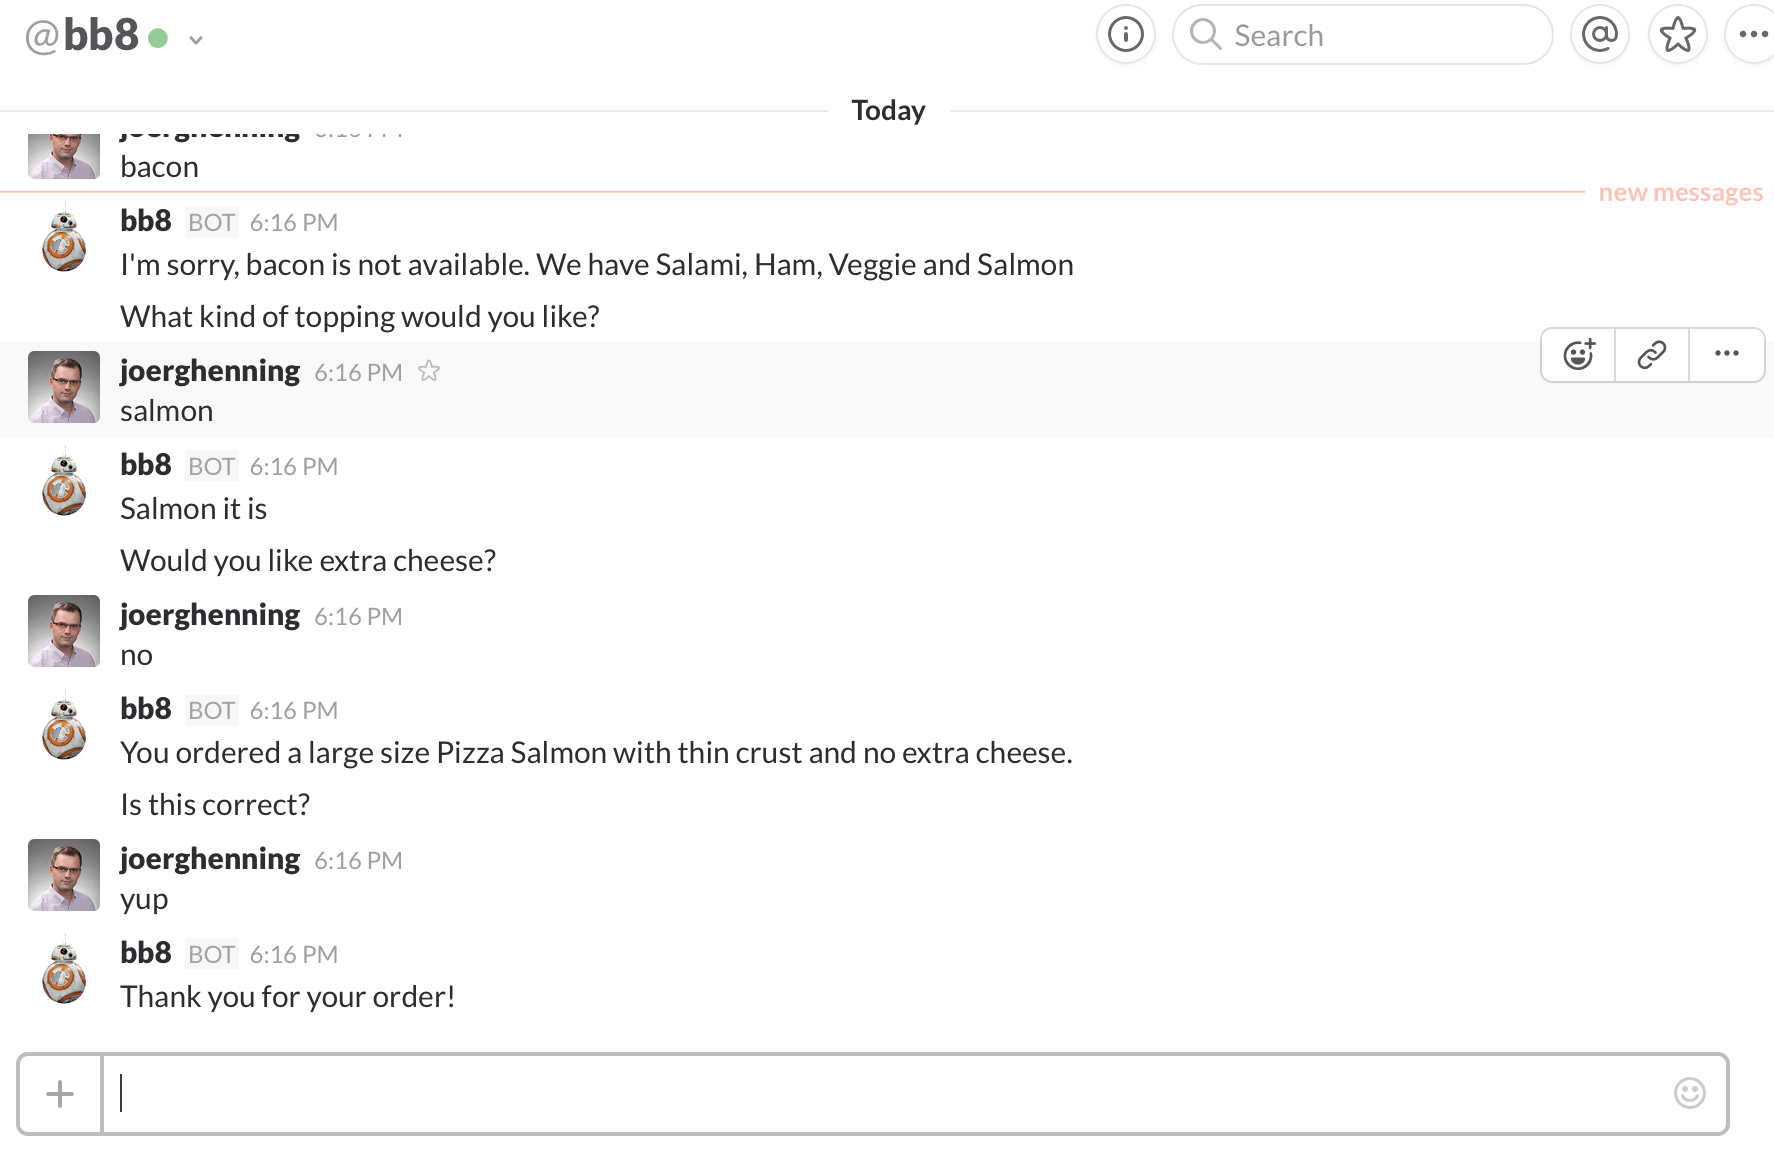Viewport: 1774px width, 1160px height.
Task: Open bb8 avatar on Thank you message
Action: 64,970
